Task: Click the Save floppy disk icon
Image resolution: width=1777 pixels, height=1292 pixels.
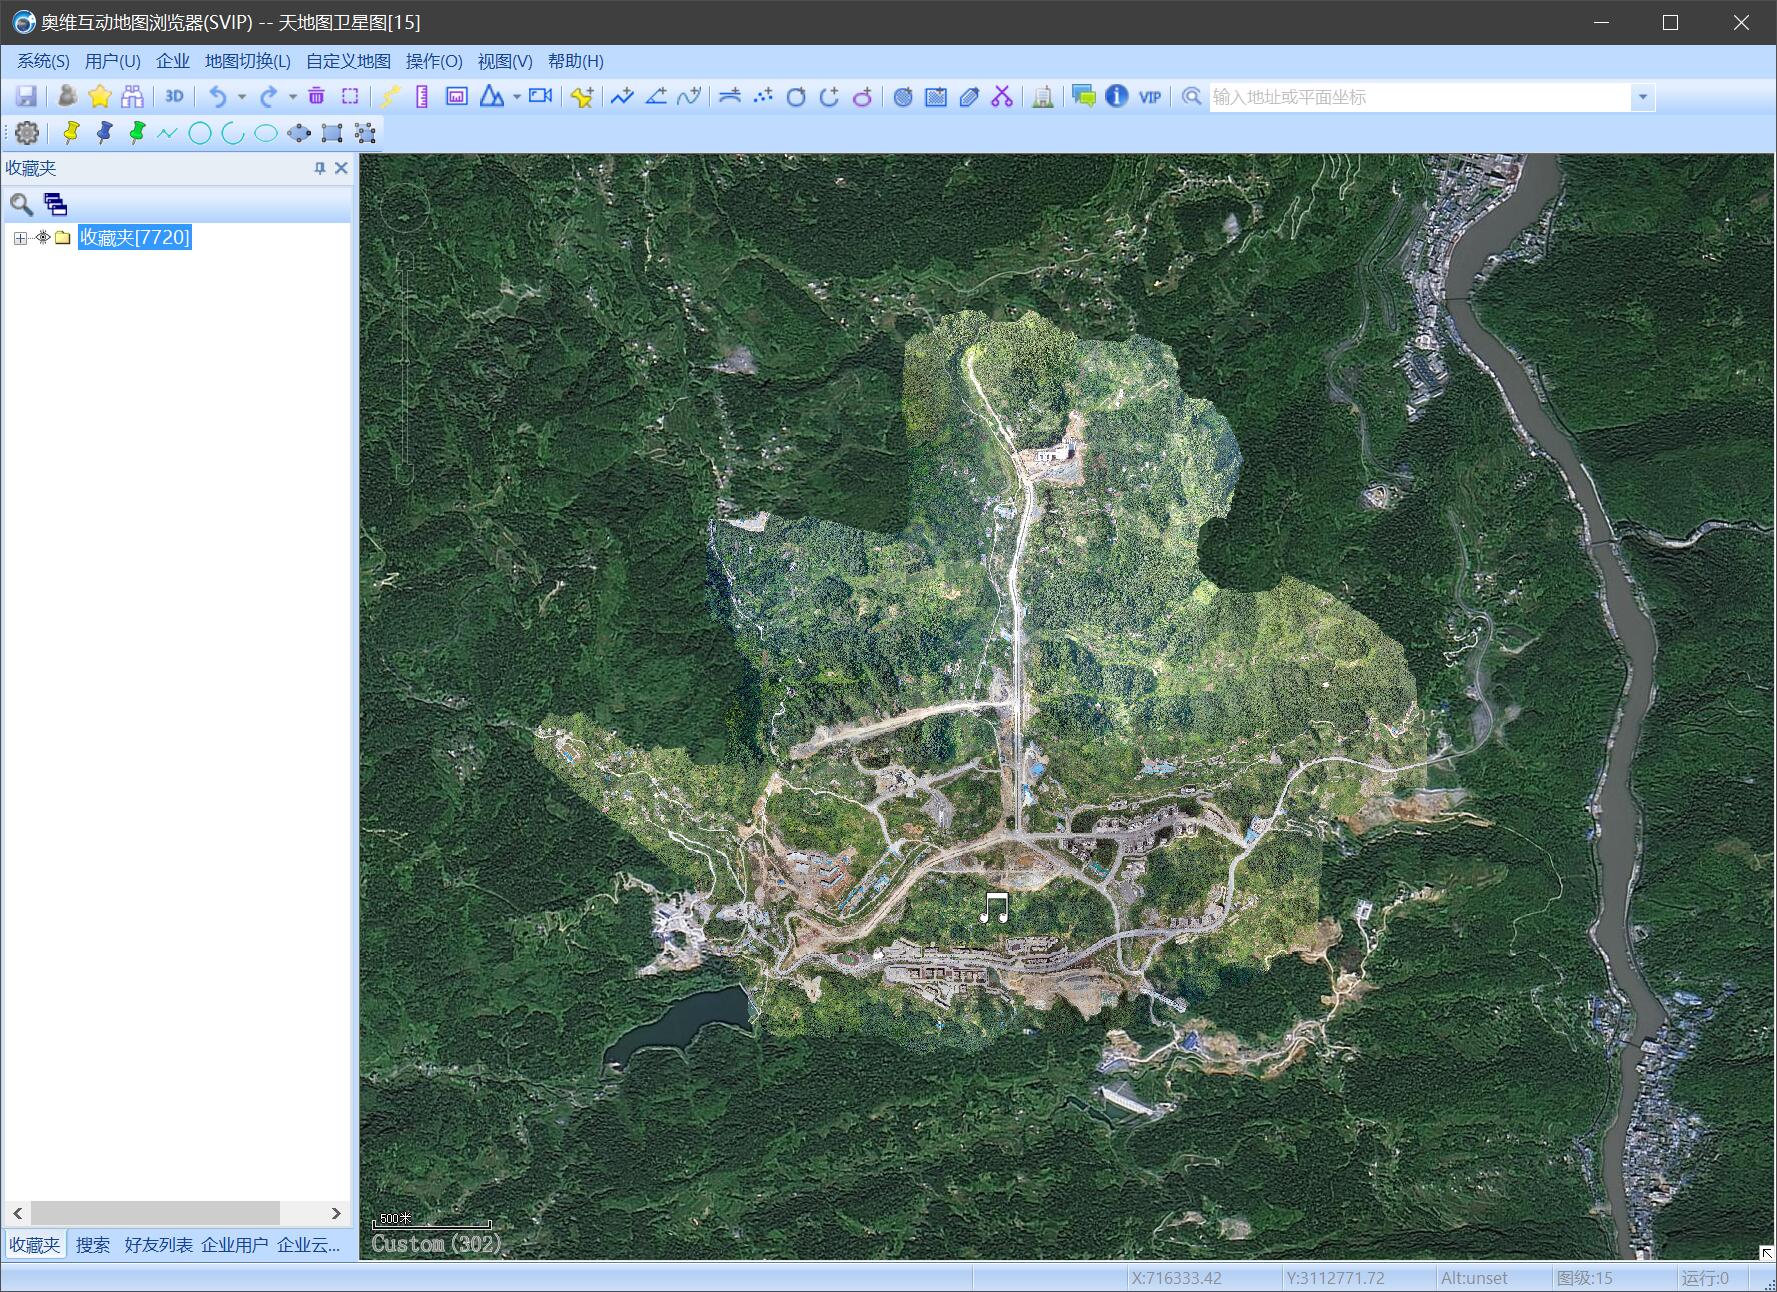Action: pyautogui.click(x=26, y=96)
